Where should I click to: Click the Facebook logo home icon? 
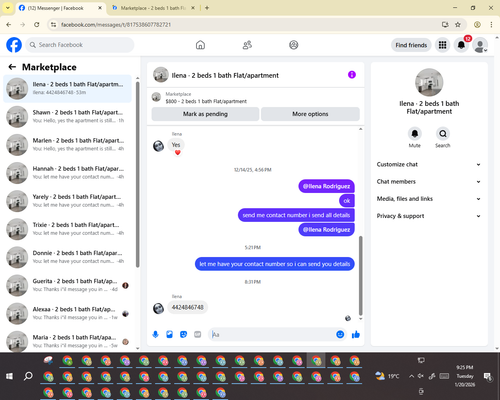tap(14, 45)
